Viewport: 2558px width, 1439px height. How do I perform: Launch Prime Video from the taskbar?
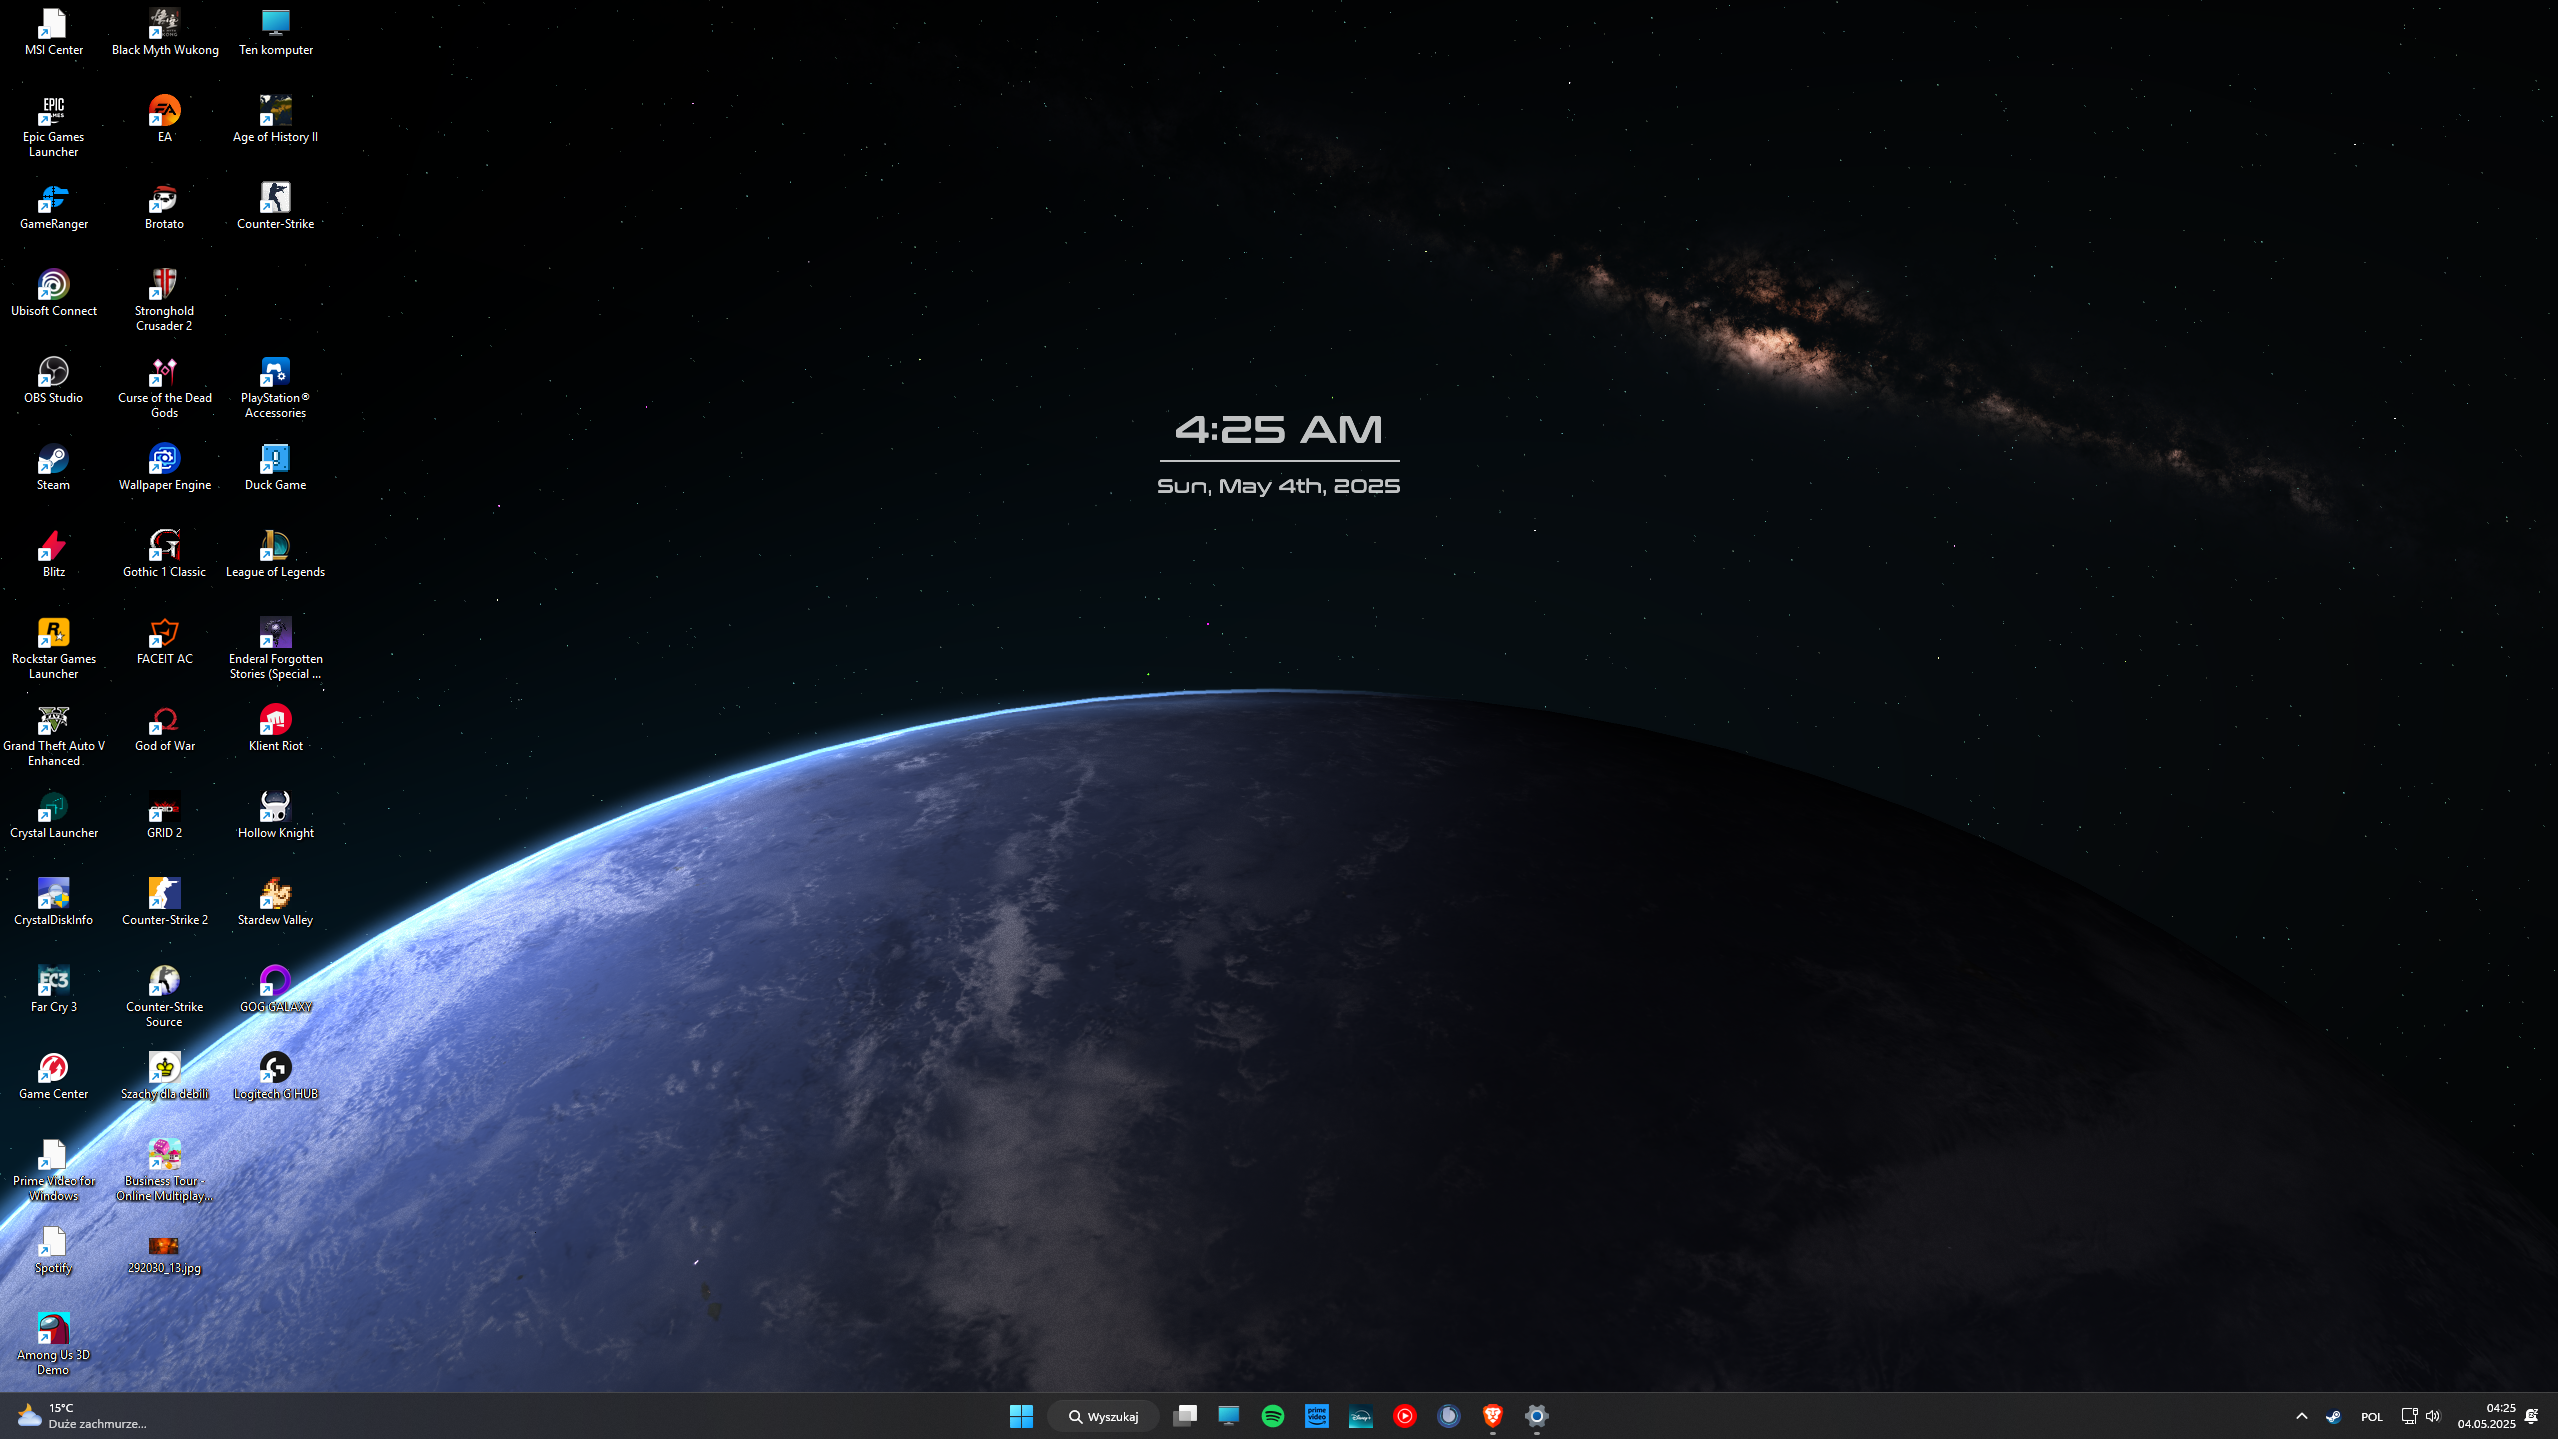[1317, 1416]
